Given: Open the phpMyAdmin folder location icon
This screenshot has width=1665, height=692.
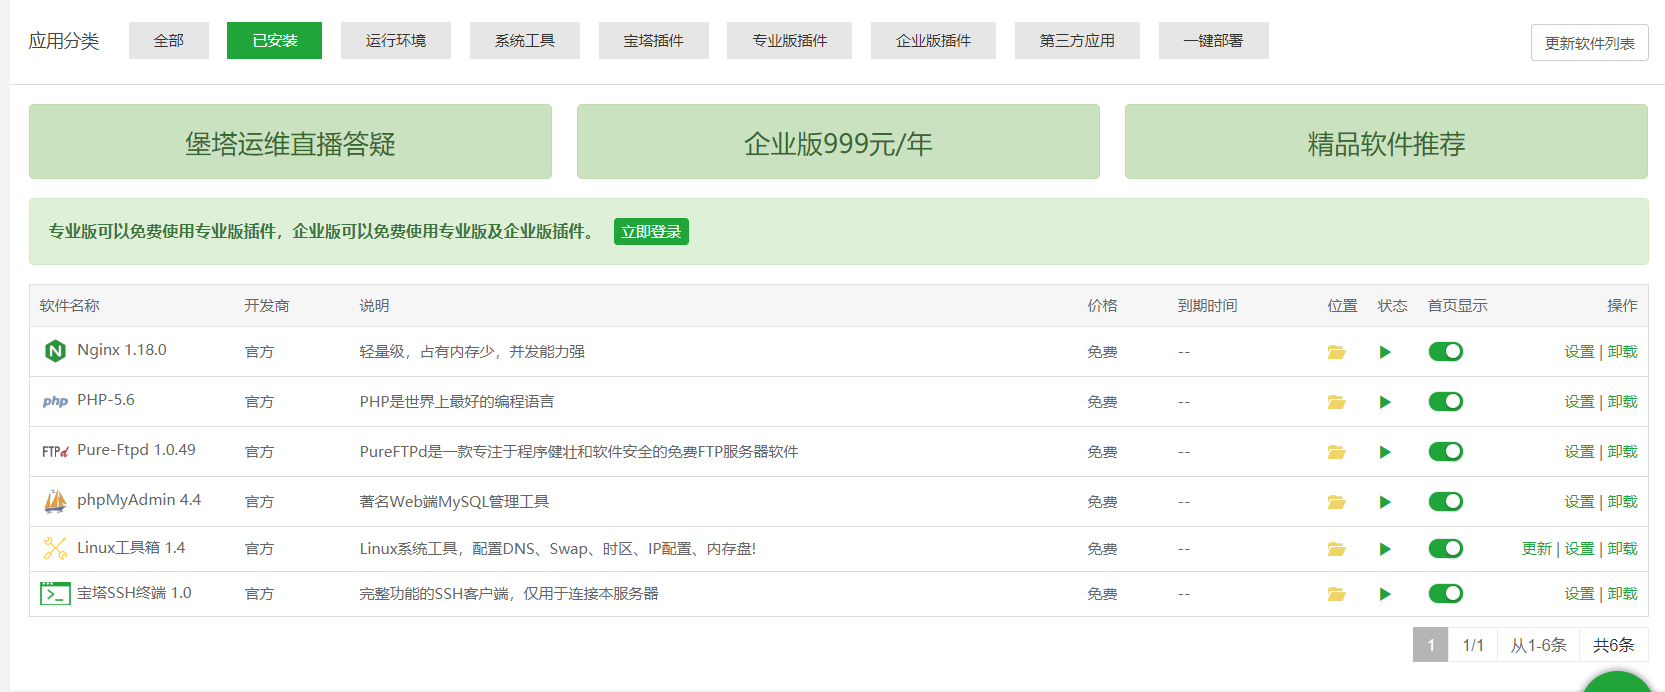Looking at the screenshot, I should click(1336, 502).
